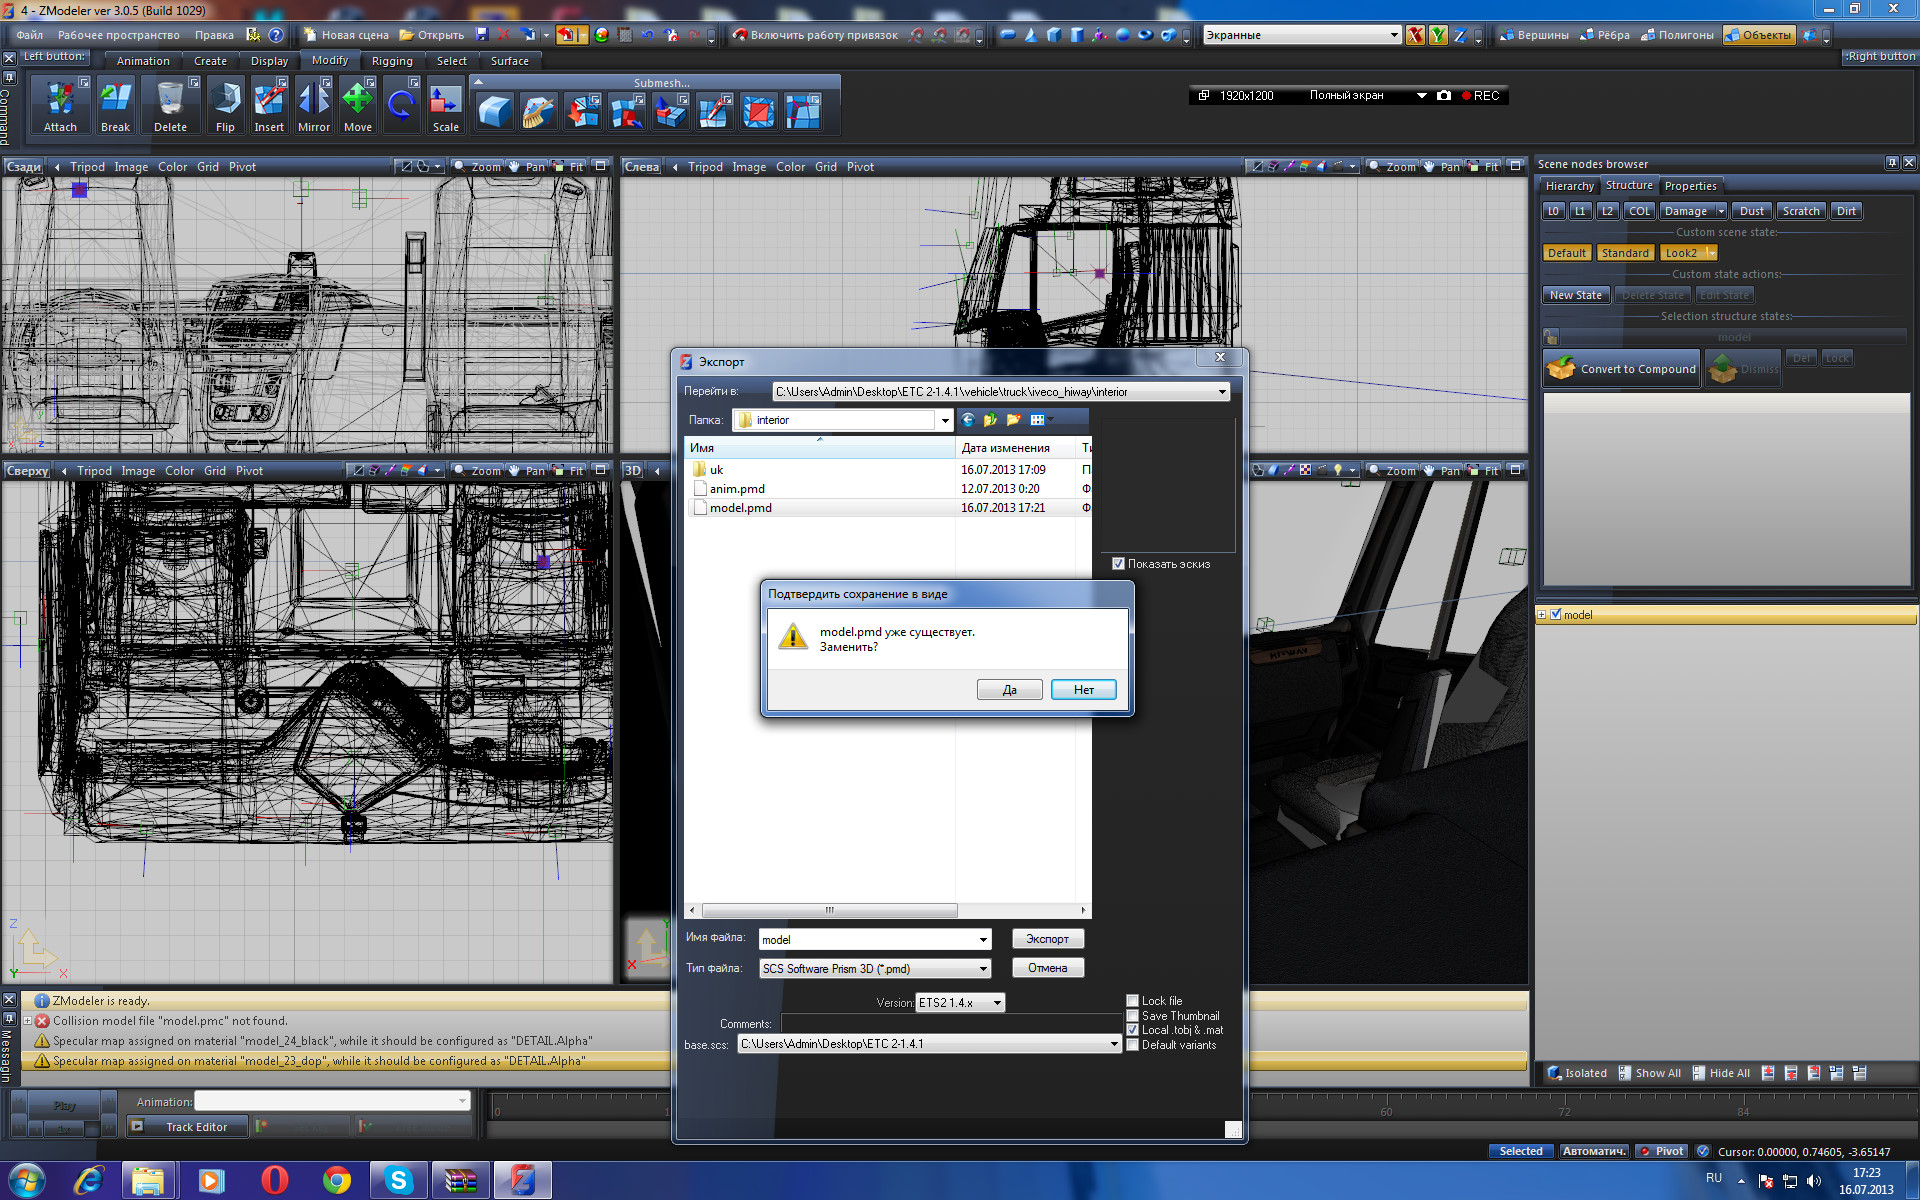The width and height of the screenshot is (1920, 1200).
Task: Click the Convert to Compound button
Action: click(x=1621, y=369)
